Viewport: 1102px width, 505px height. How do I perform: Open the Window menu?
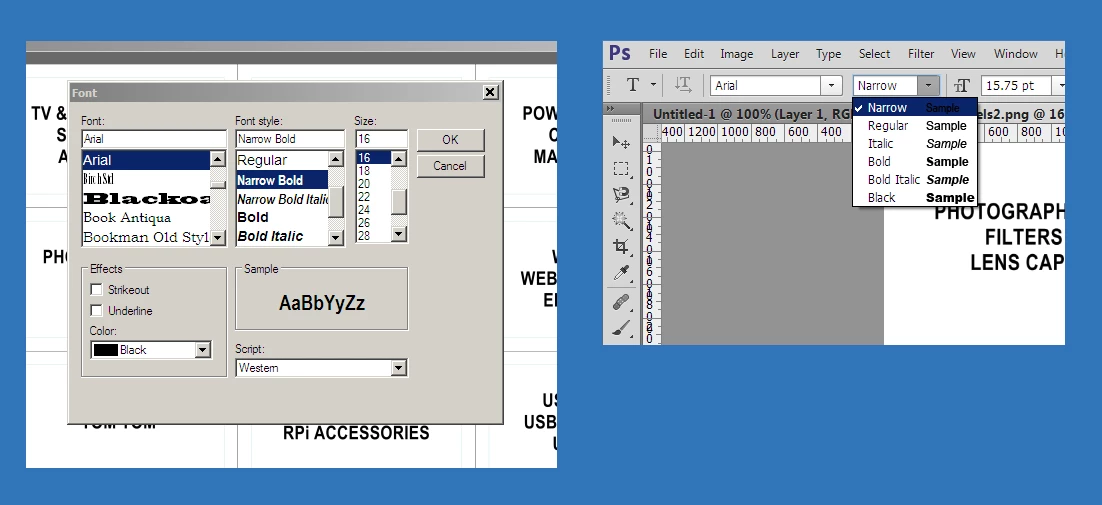pos(1016,53)
